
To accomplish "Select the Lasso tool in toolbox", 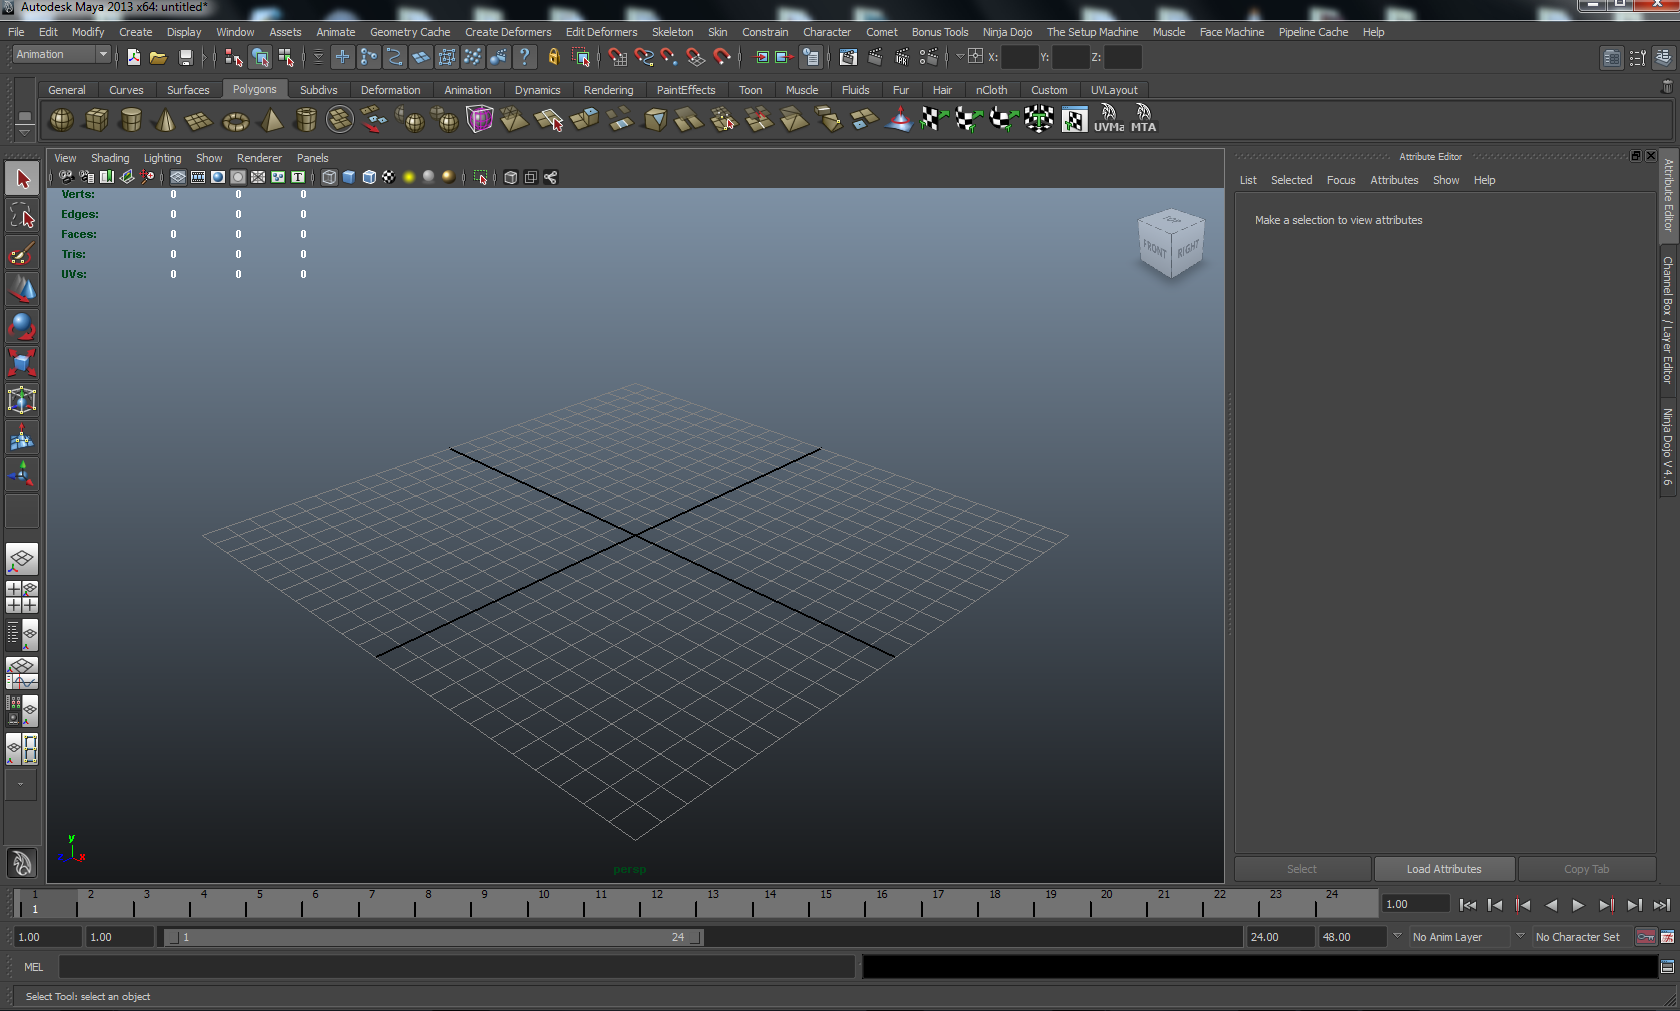I will pos(22,216).
